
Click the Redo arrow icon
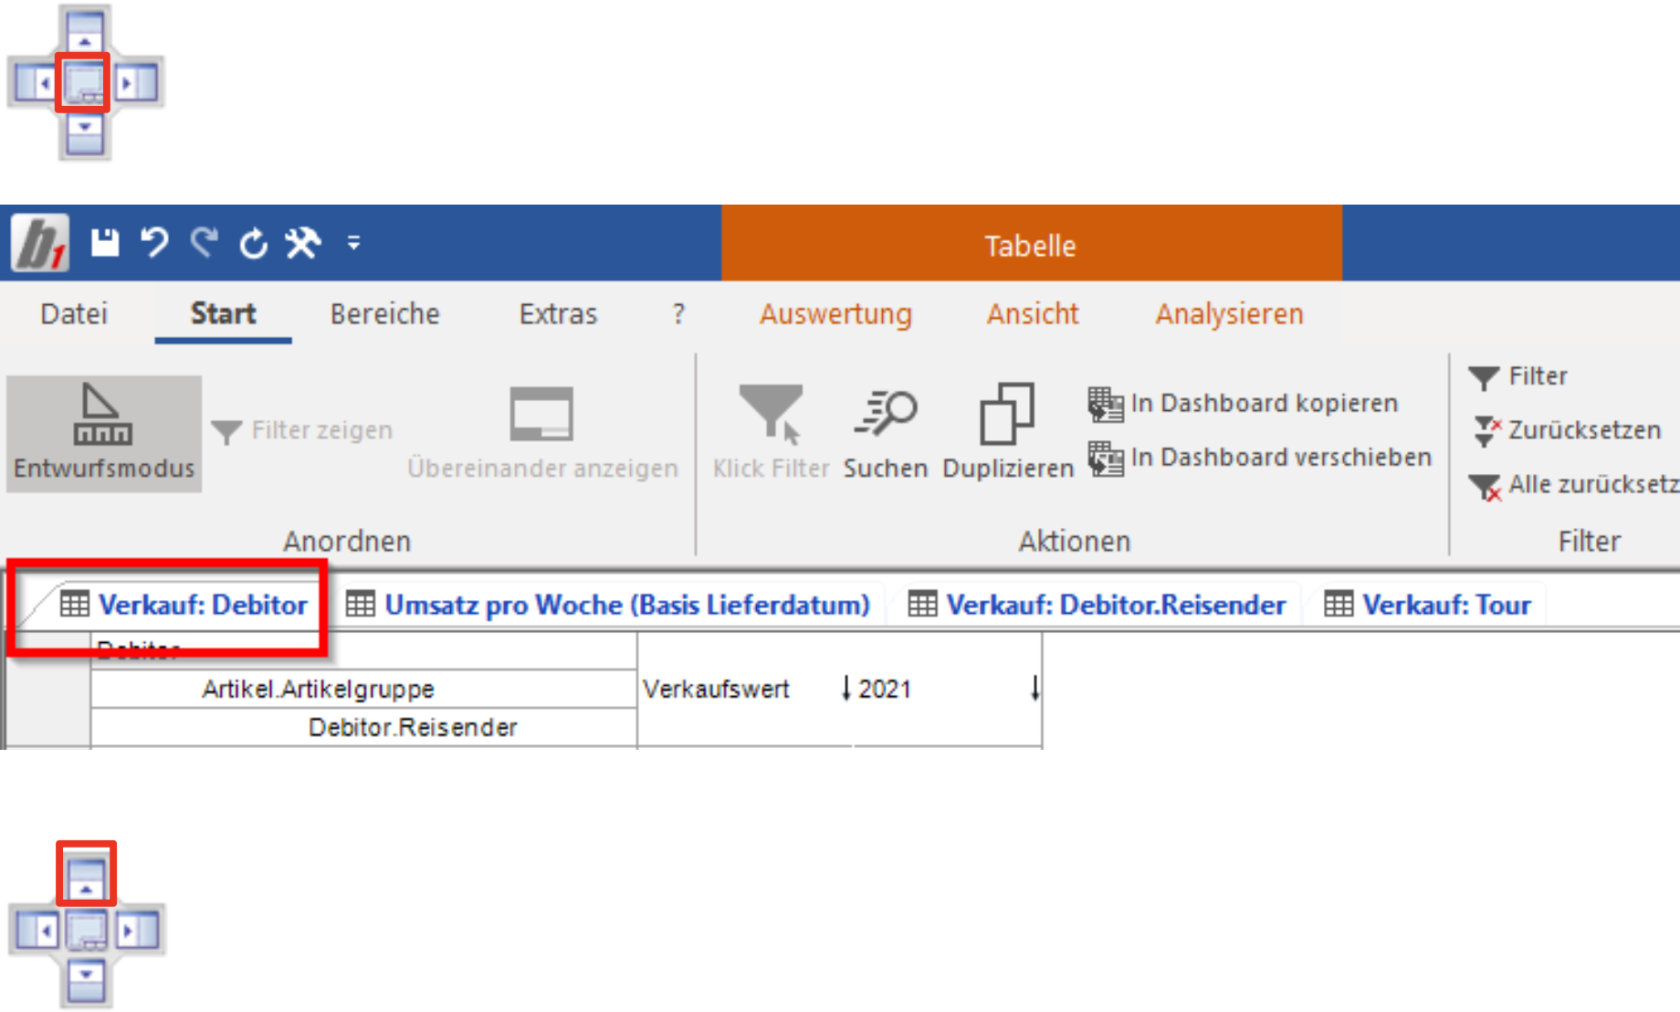click(205, 243)
